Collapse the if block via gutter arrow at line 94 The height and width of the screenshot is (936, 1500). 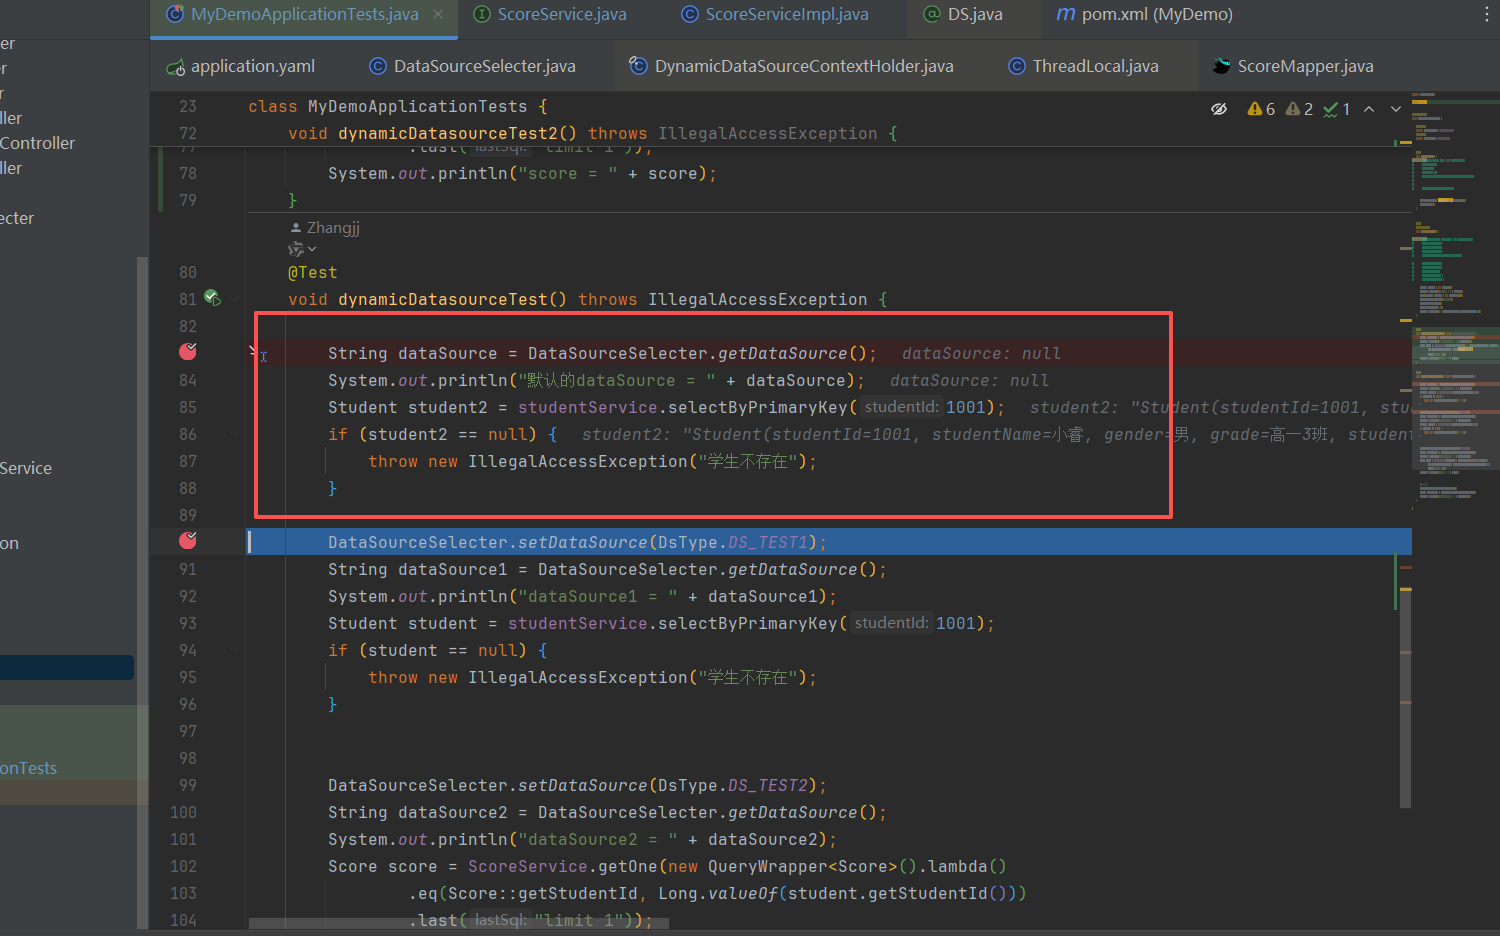click(233, 649)
